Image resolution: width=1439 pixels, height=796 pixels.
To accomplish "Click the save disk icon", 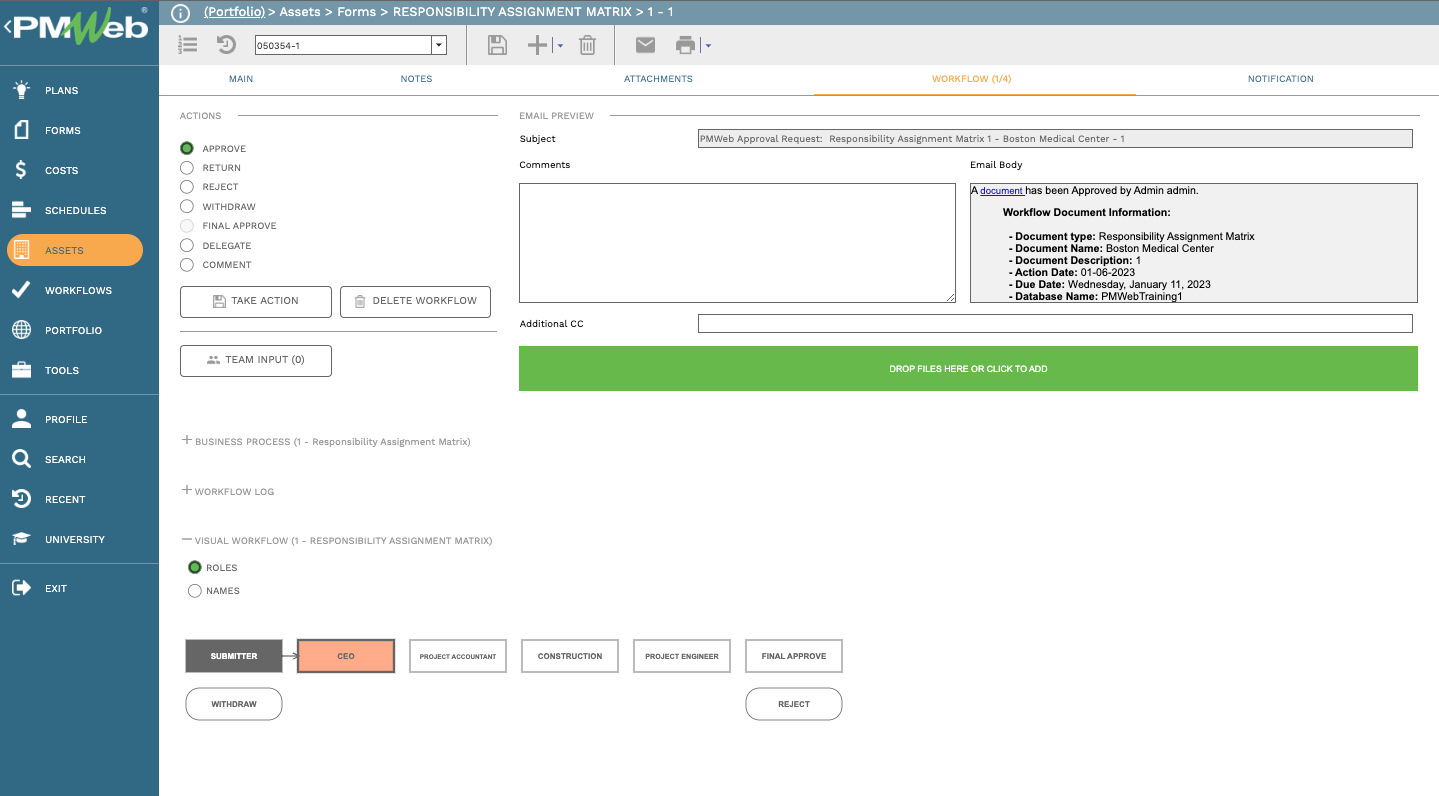I will click(497, 45).
